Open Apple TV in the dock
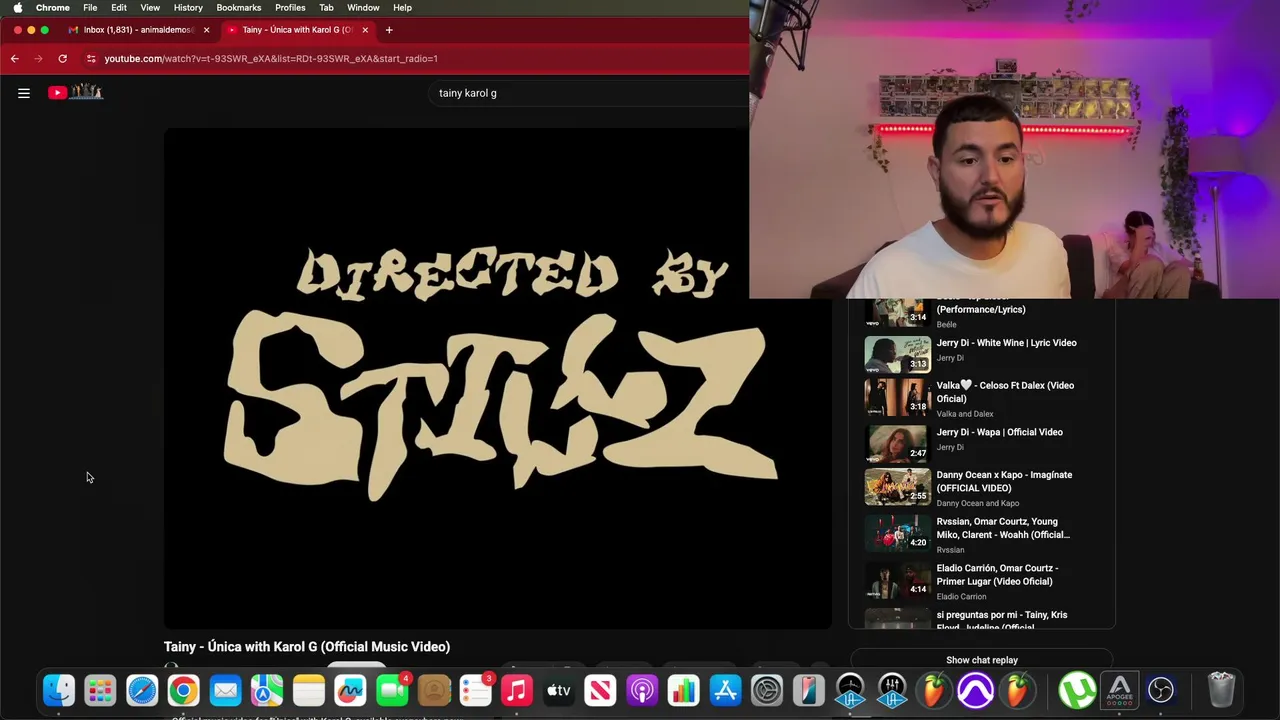This screenshot has width=1280, height=720. [x=559, y=690]
